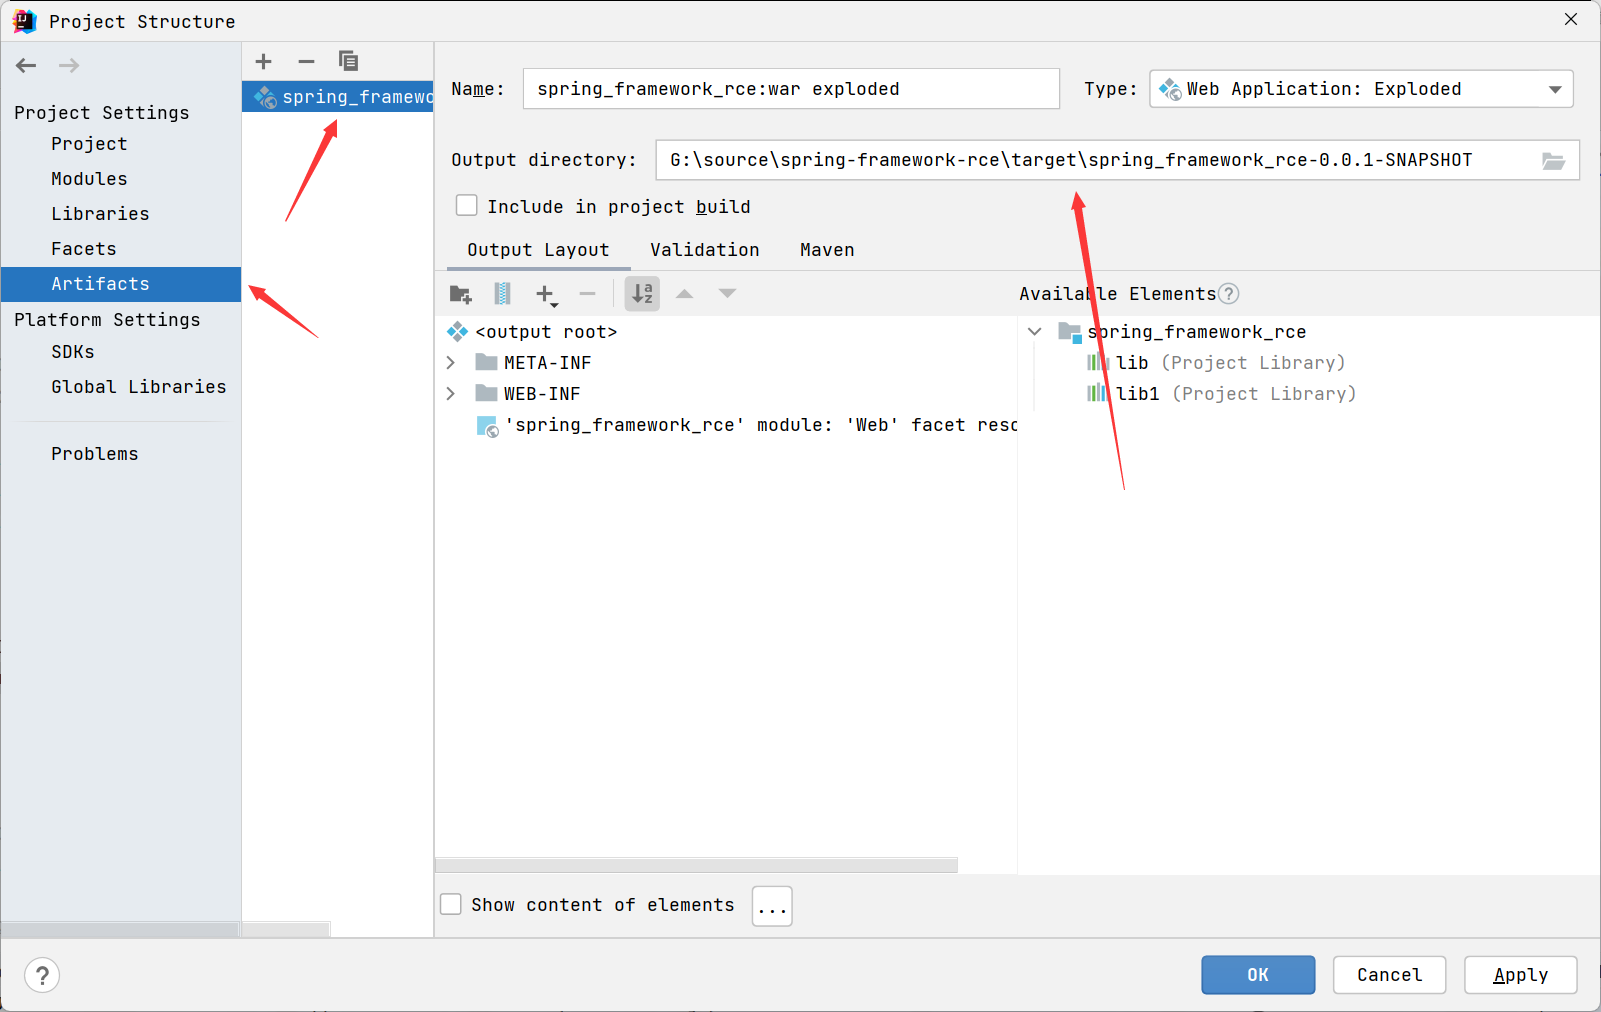The height and width of the screenshot is (1012, 1601).
Task: Click the remove artifact minus icon
Action: pos(306,62)
